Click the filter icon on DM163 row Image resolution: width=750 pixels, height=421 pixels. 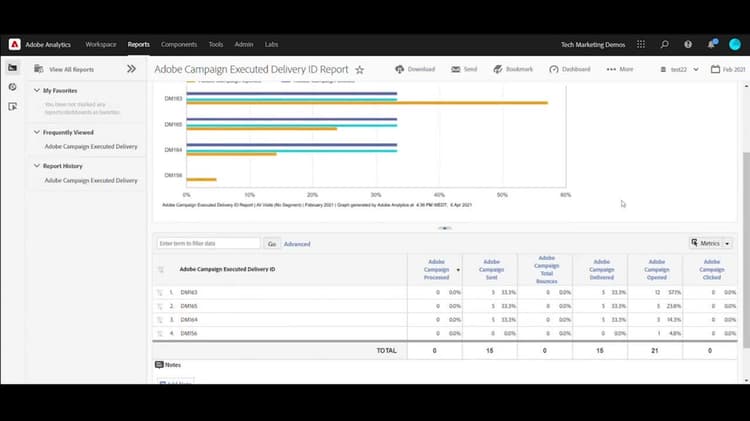tap(160, 292)
